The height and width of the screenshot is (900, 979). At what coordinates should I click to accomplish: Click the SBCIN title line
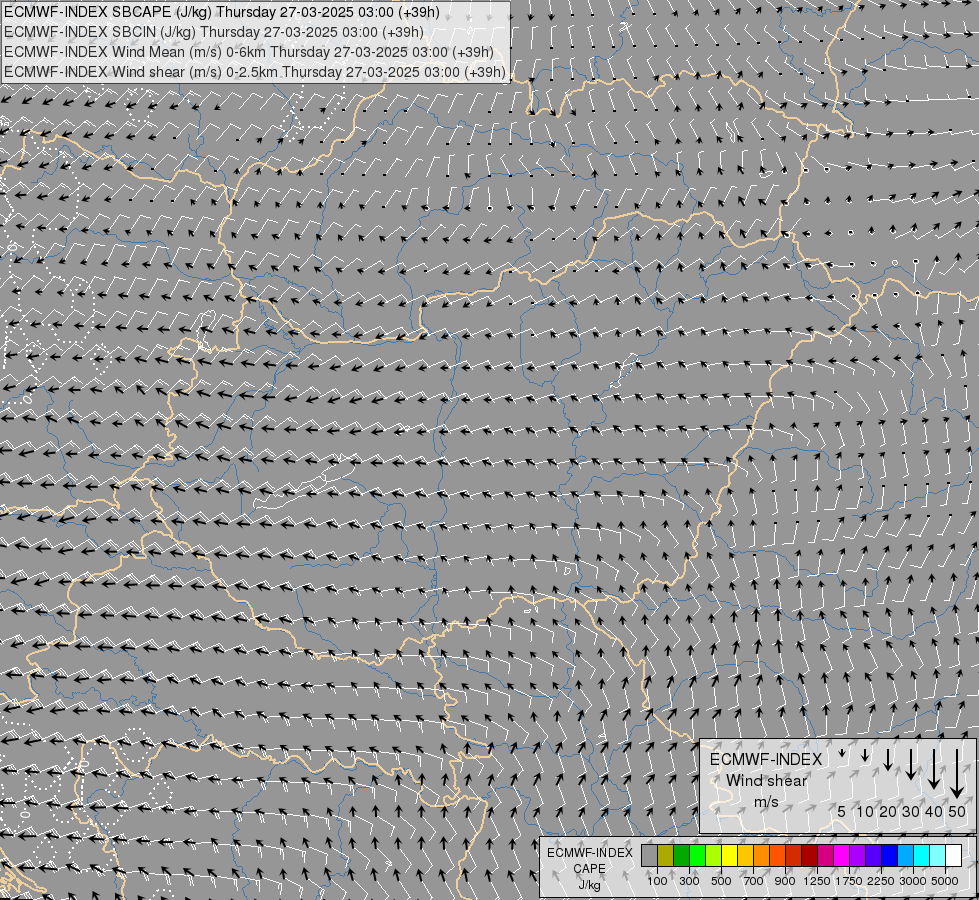(x=214, y=32)
